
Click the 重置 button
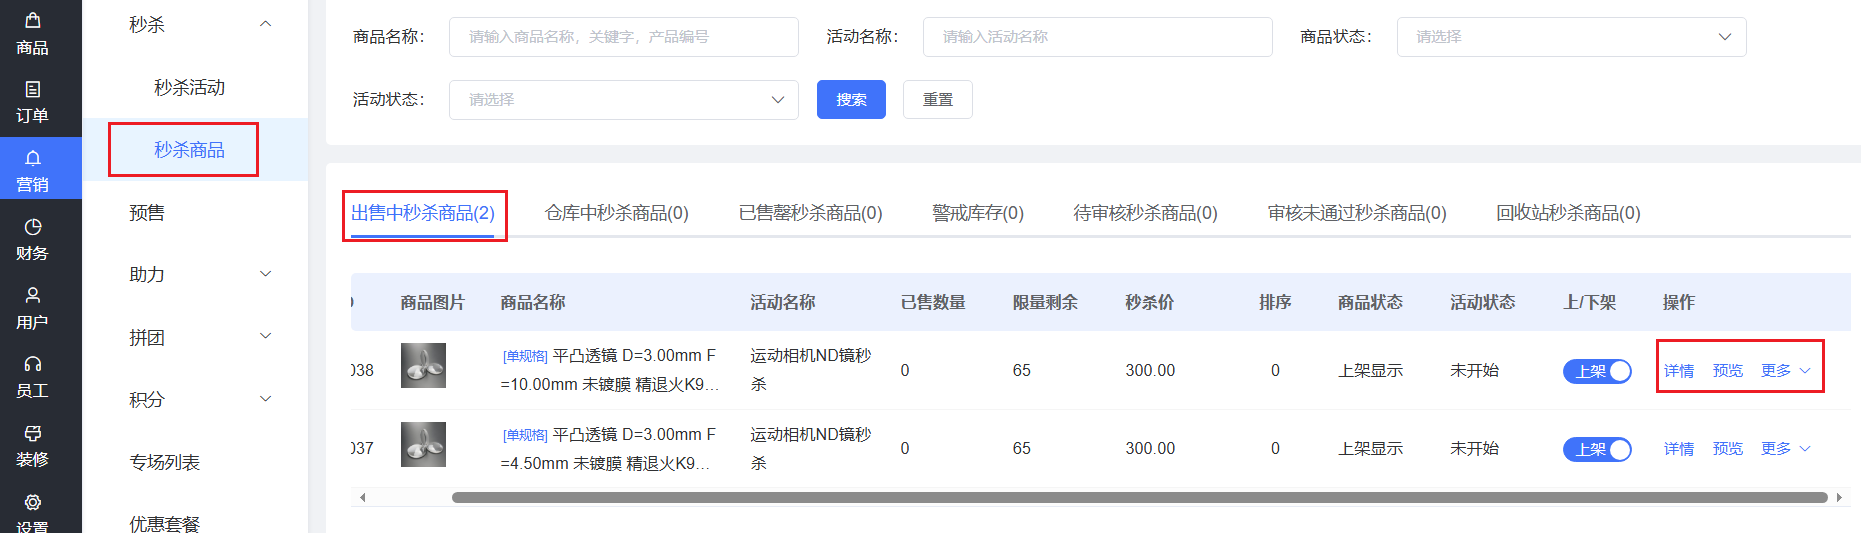(938, 100)
